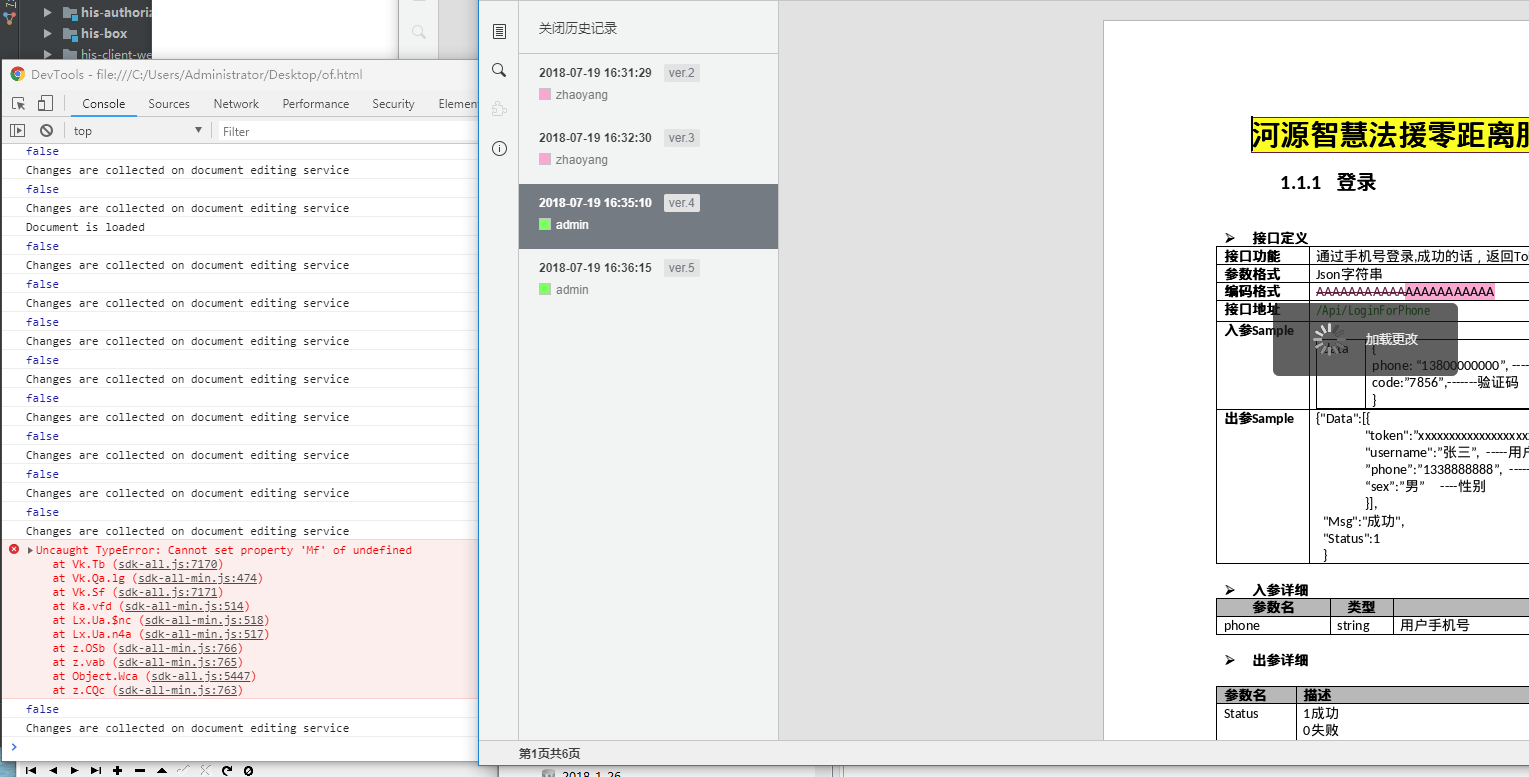The width and height of the screenshot is (1529, 777).
Task: Open link sdk-all-min.js:765 in stack trace
Action: tap(179, 662)
